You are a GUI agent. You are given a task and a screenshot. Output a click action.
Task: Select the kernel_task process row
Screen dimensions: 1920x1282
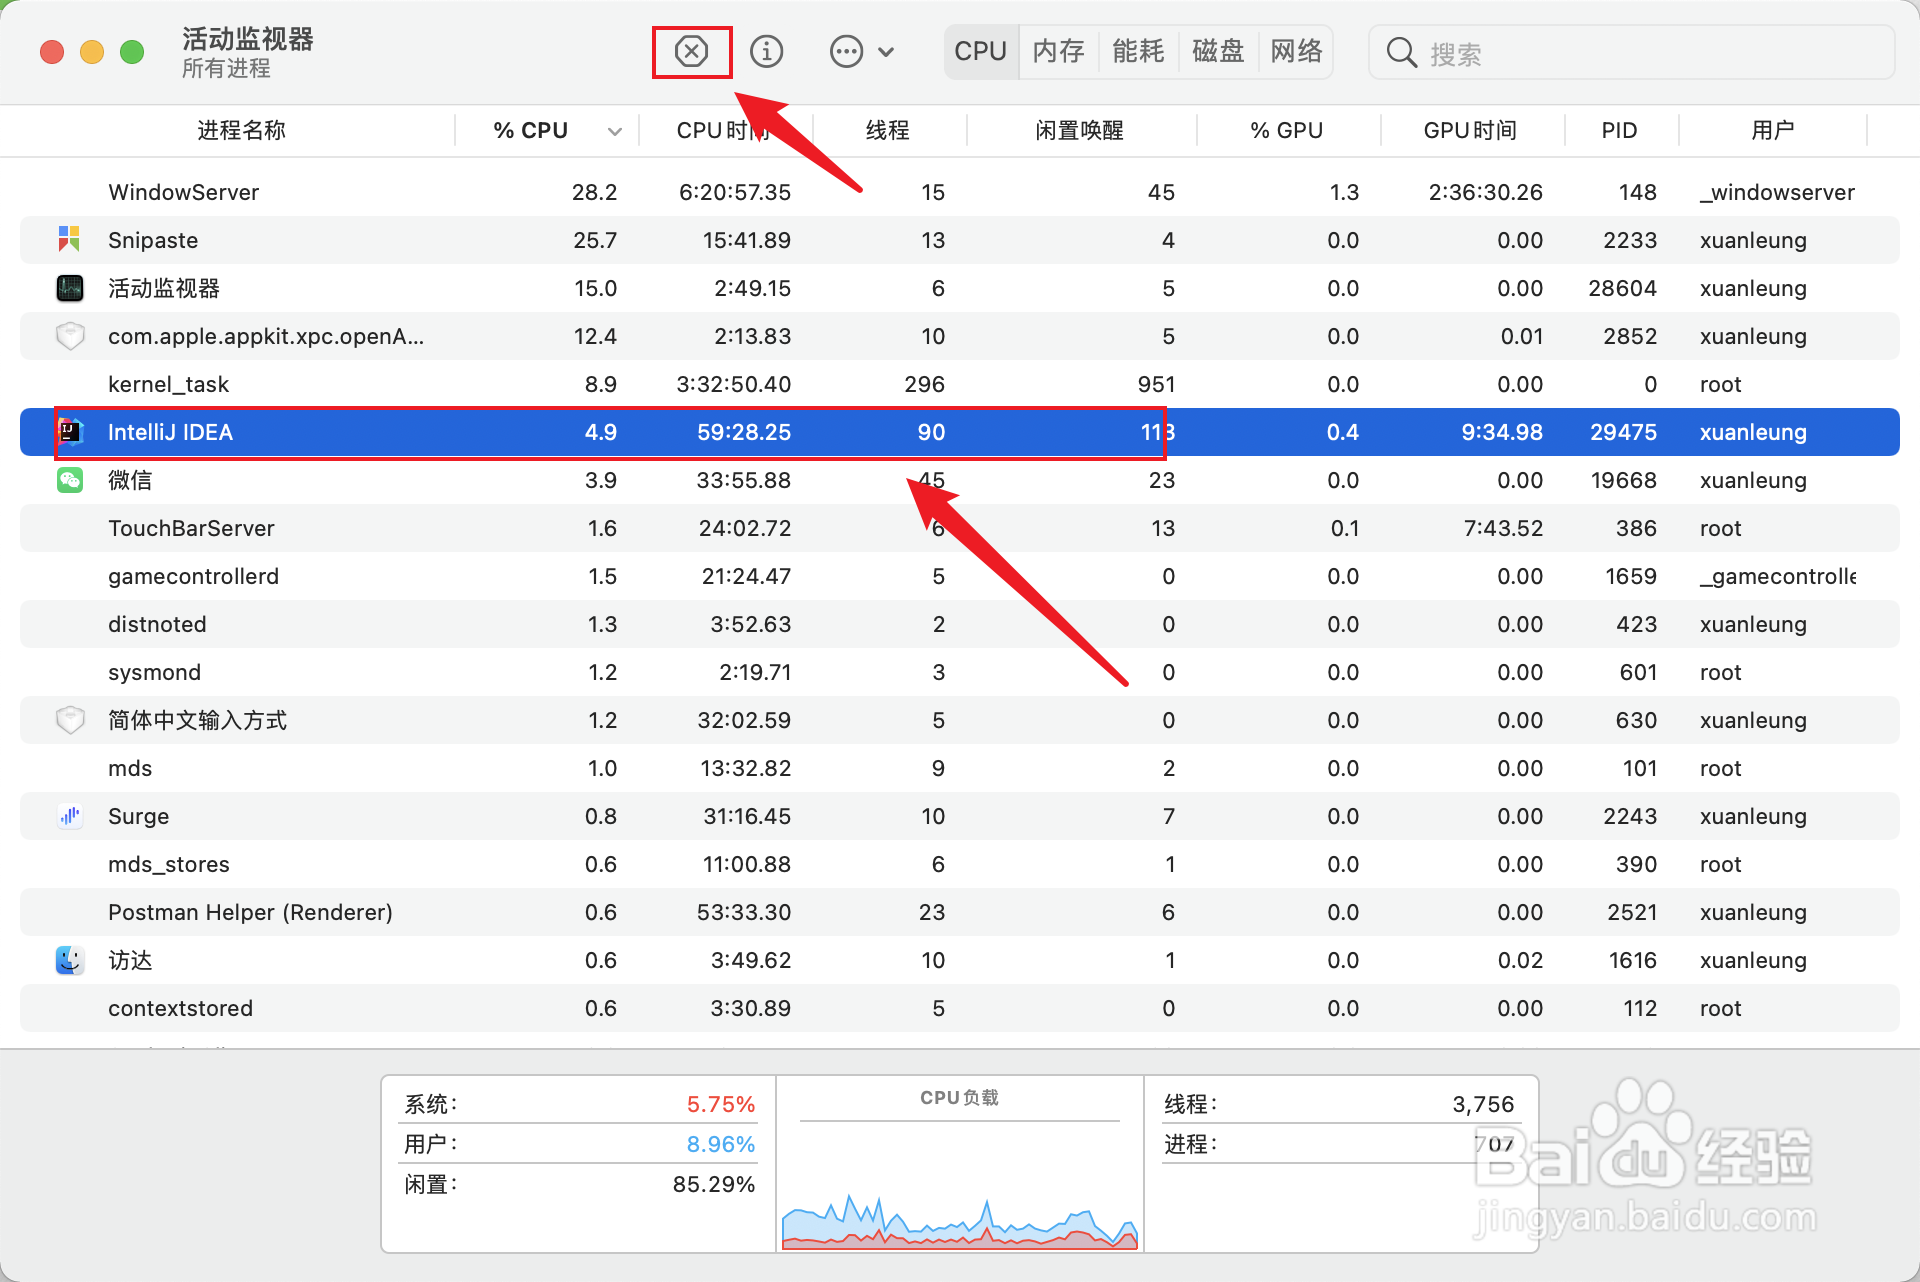coord(960,384)
